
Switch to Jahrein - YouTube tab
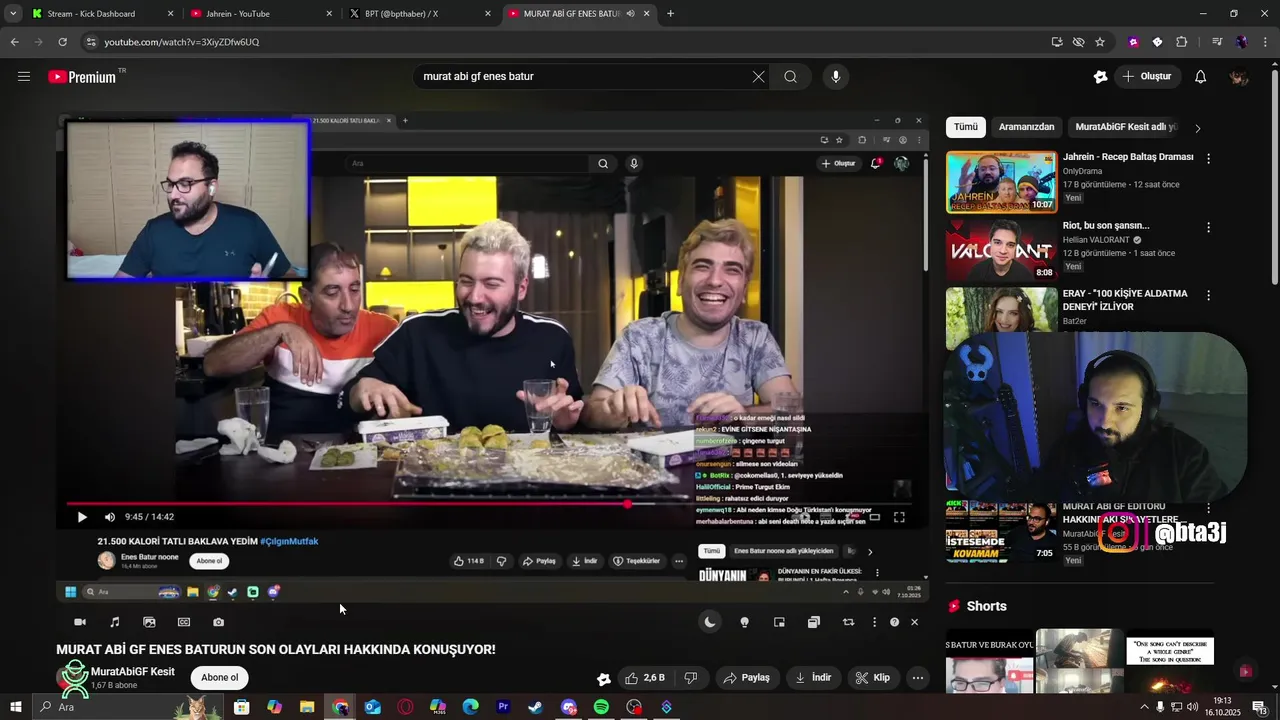pyautogui.click(x=259, y=14)
